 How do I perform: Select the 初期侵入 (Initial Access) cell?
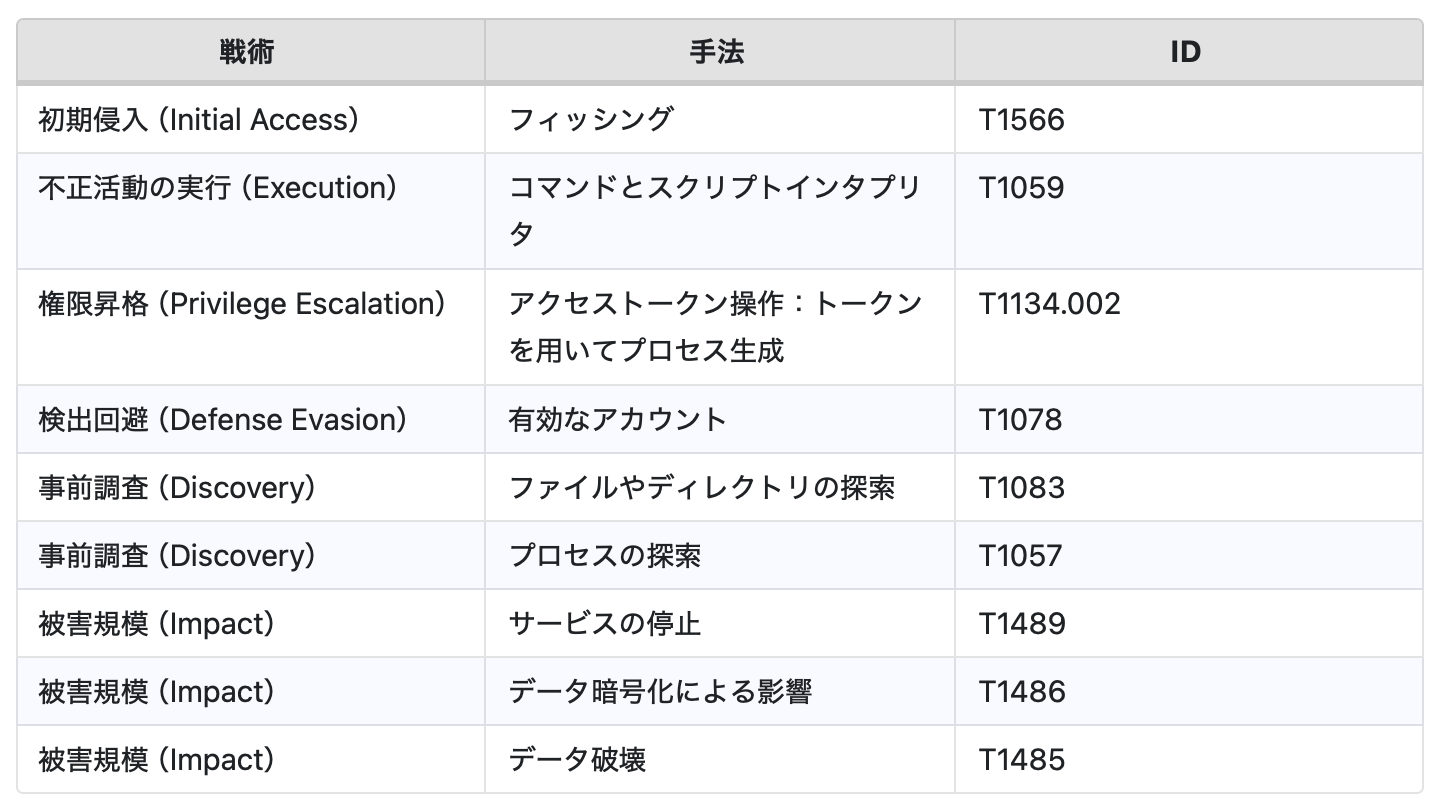tap(199, 120)
